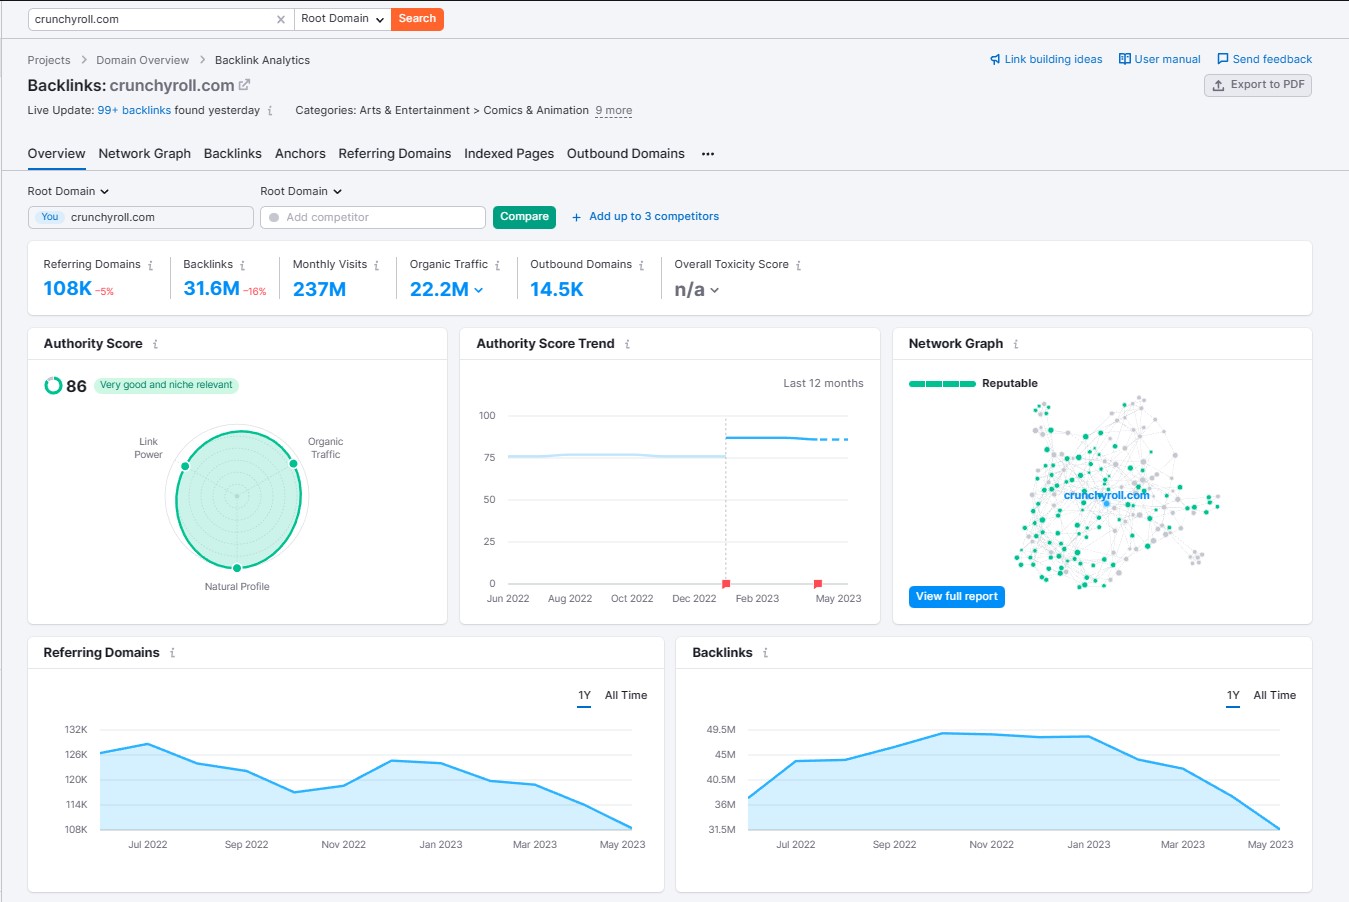Open more tabs ellipsis menu

[708, 154]
